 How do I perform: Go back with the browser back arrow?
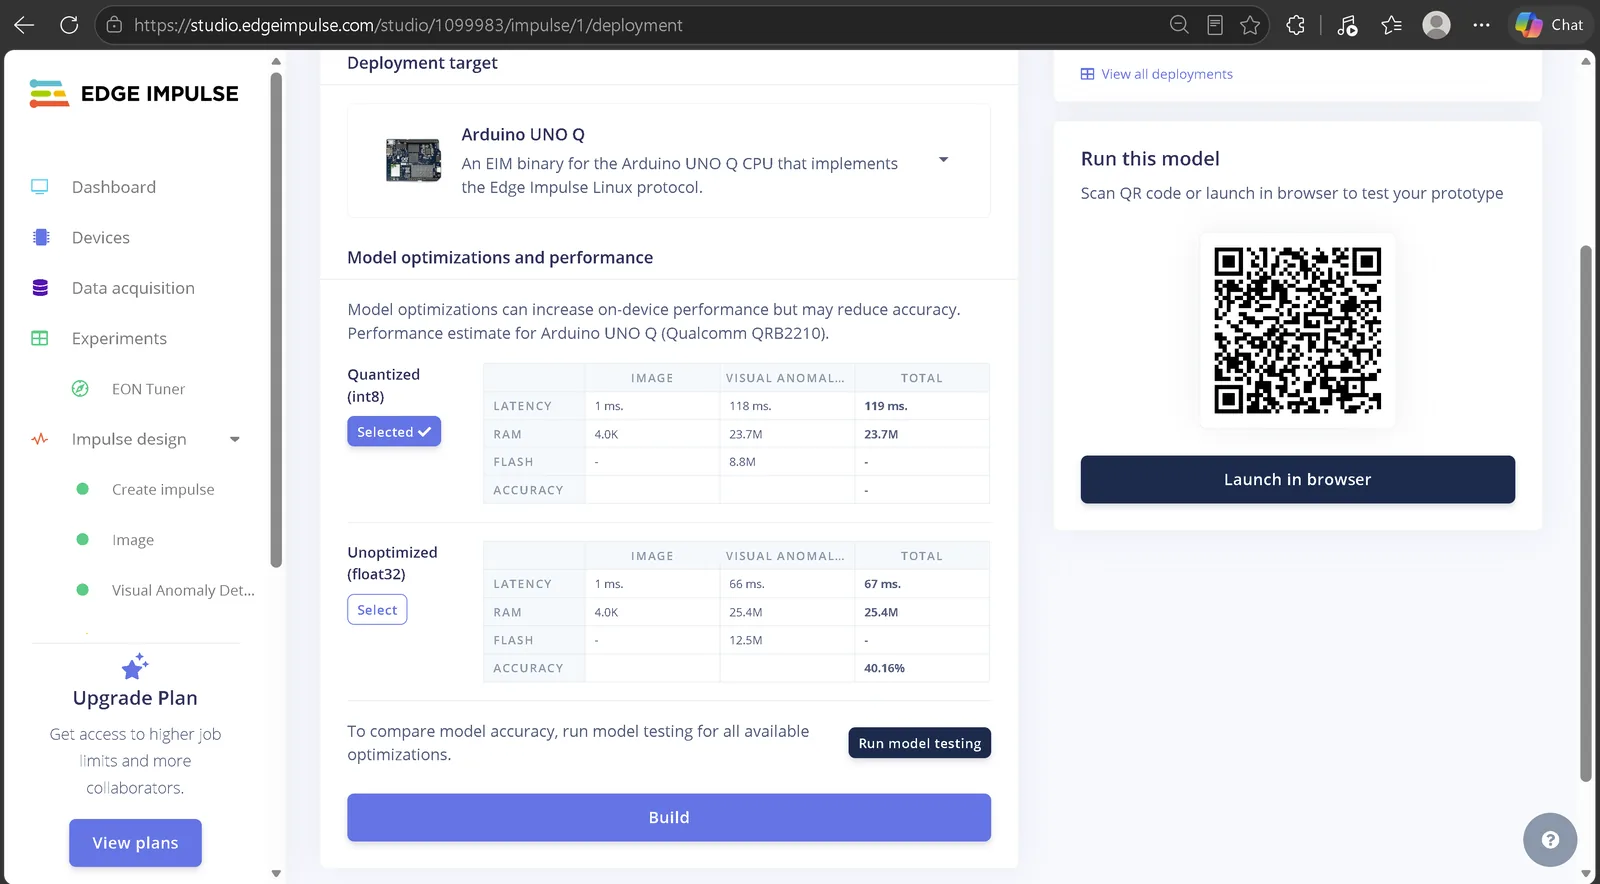[24, 25]
